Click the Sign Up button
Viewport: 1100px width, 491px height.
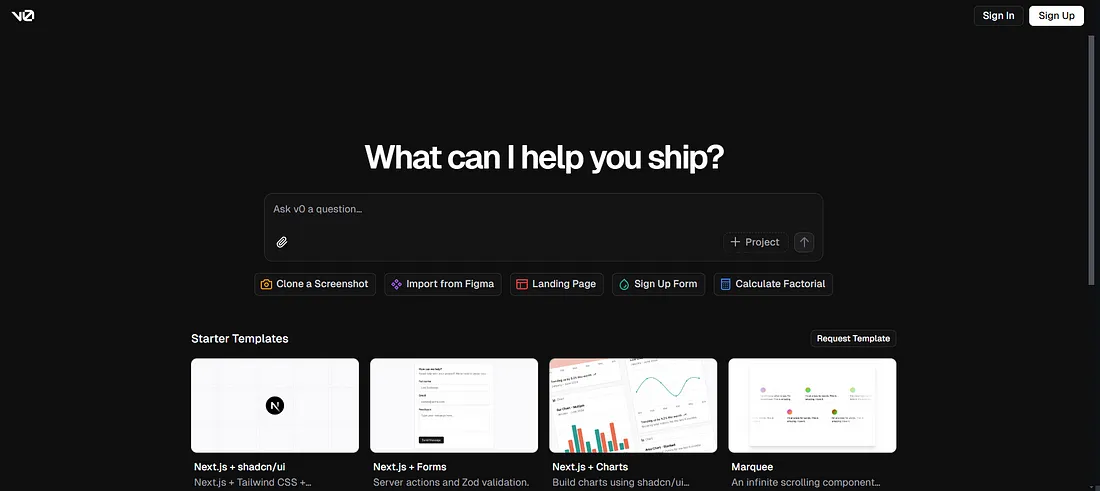pos(1057,15)
